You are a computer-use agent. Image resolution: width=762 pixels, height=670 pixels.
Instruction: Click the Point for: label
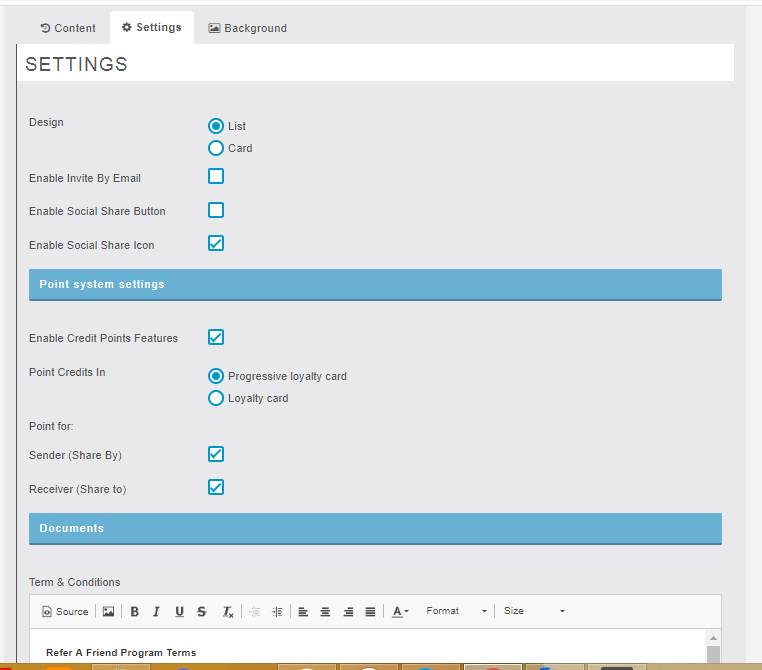(51, 426)
